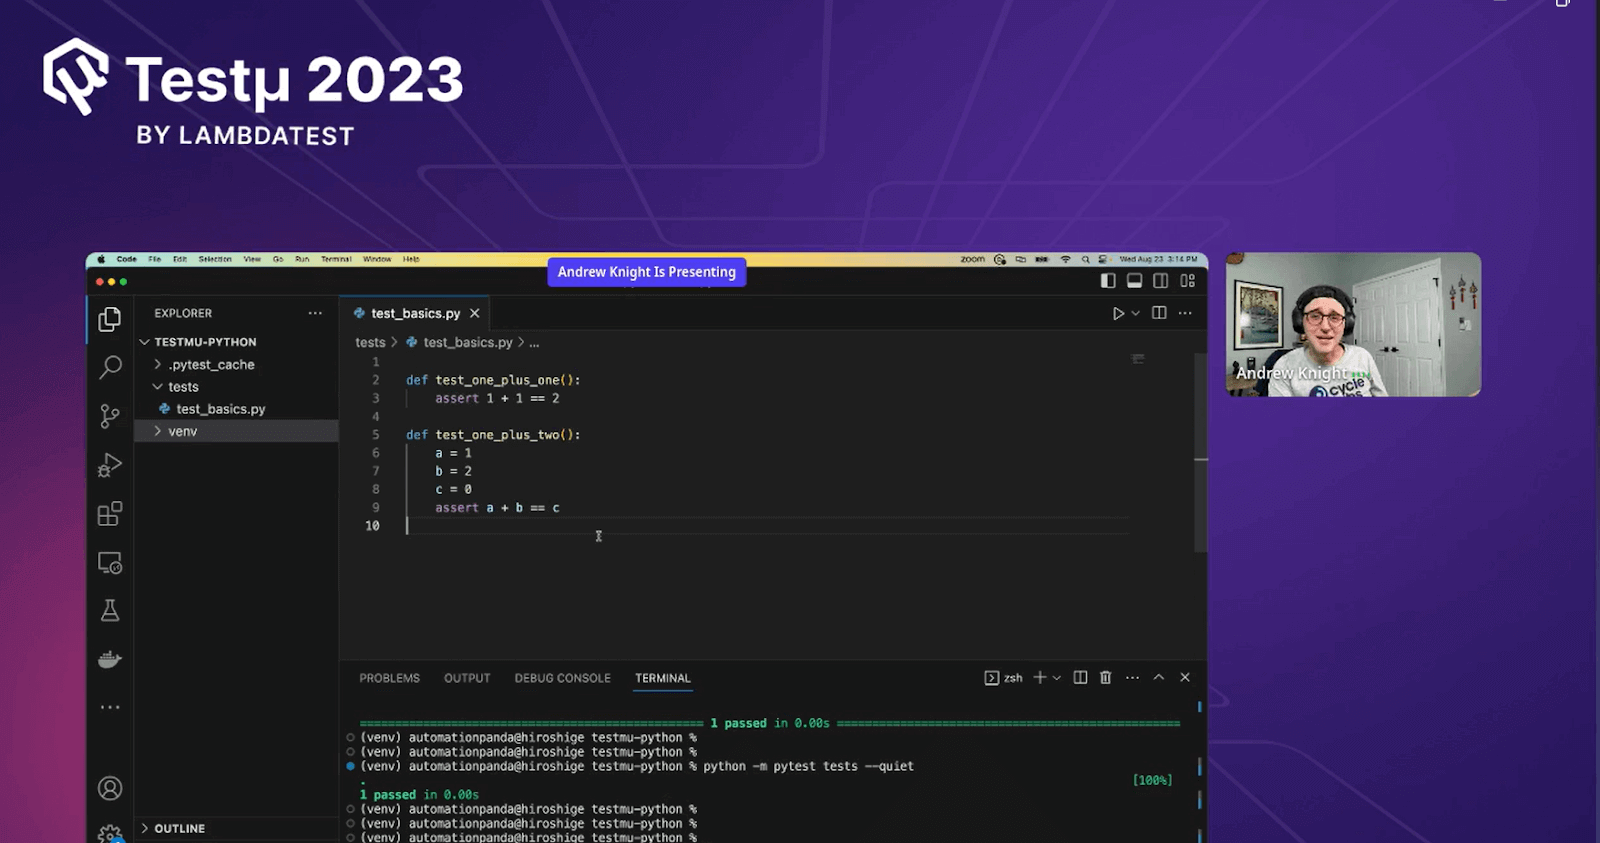Open the Docker view in the activity bar

click(x=110, y=659)
